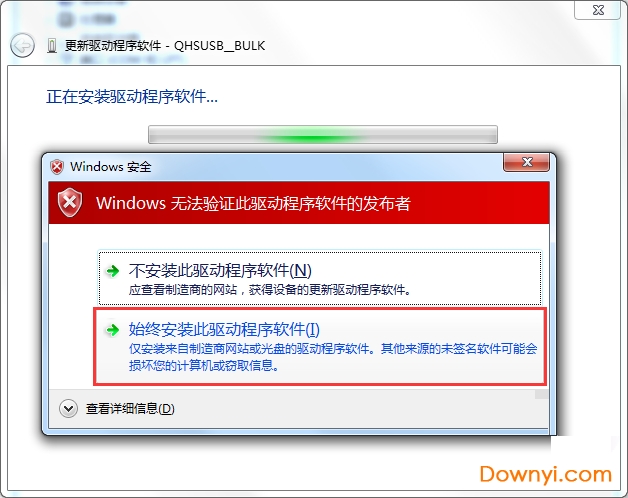Click green arrow next to 不安装此驱动程序软件
This screenshot has height=498, width=628.
[113, 271]
